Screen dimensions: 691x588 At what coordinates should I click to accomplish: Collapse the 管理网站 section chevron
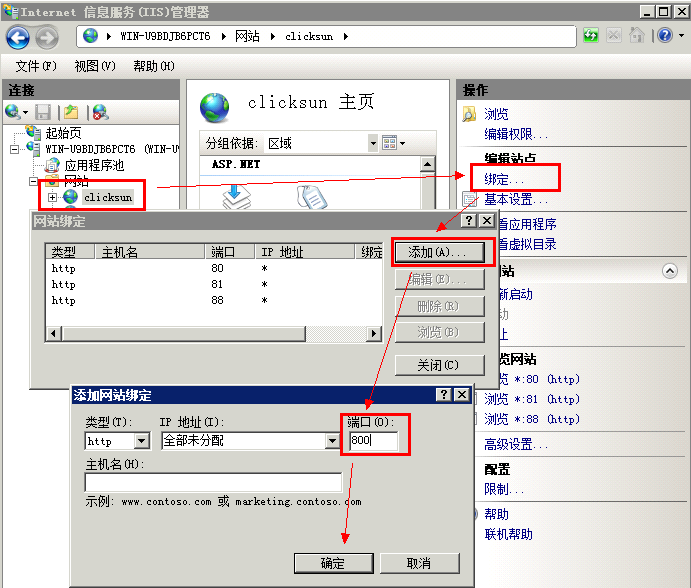tap(670, 271)
